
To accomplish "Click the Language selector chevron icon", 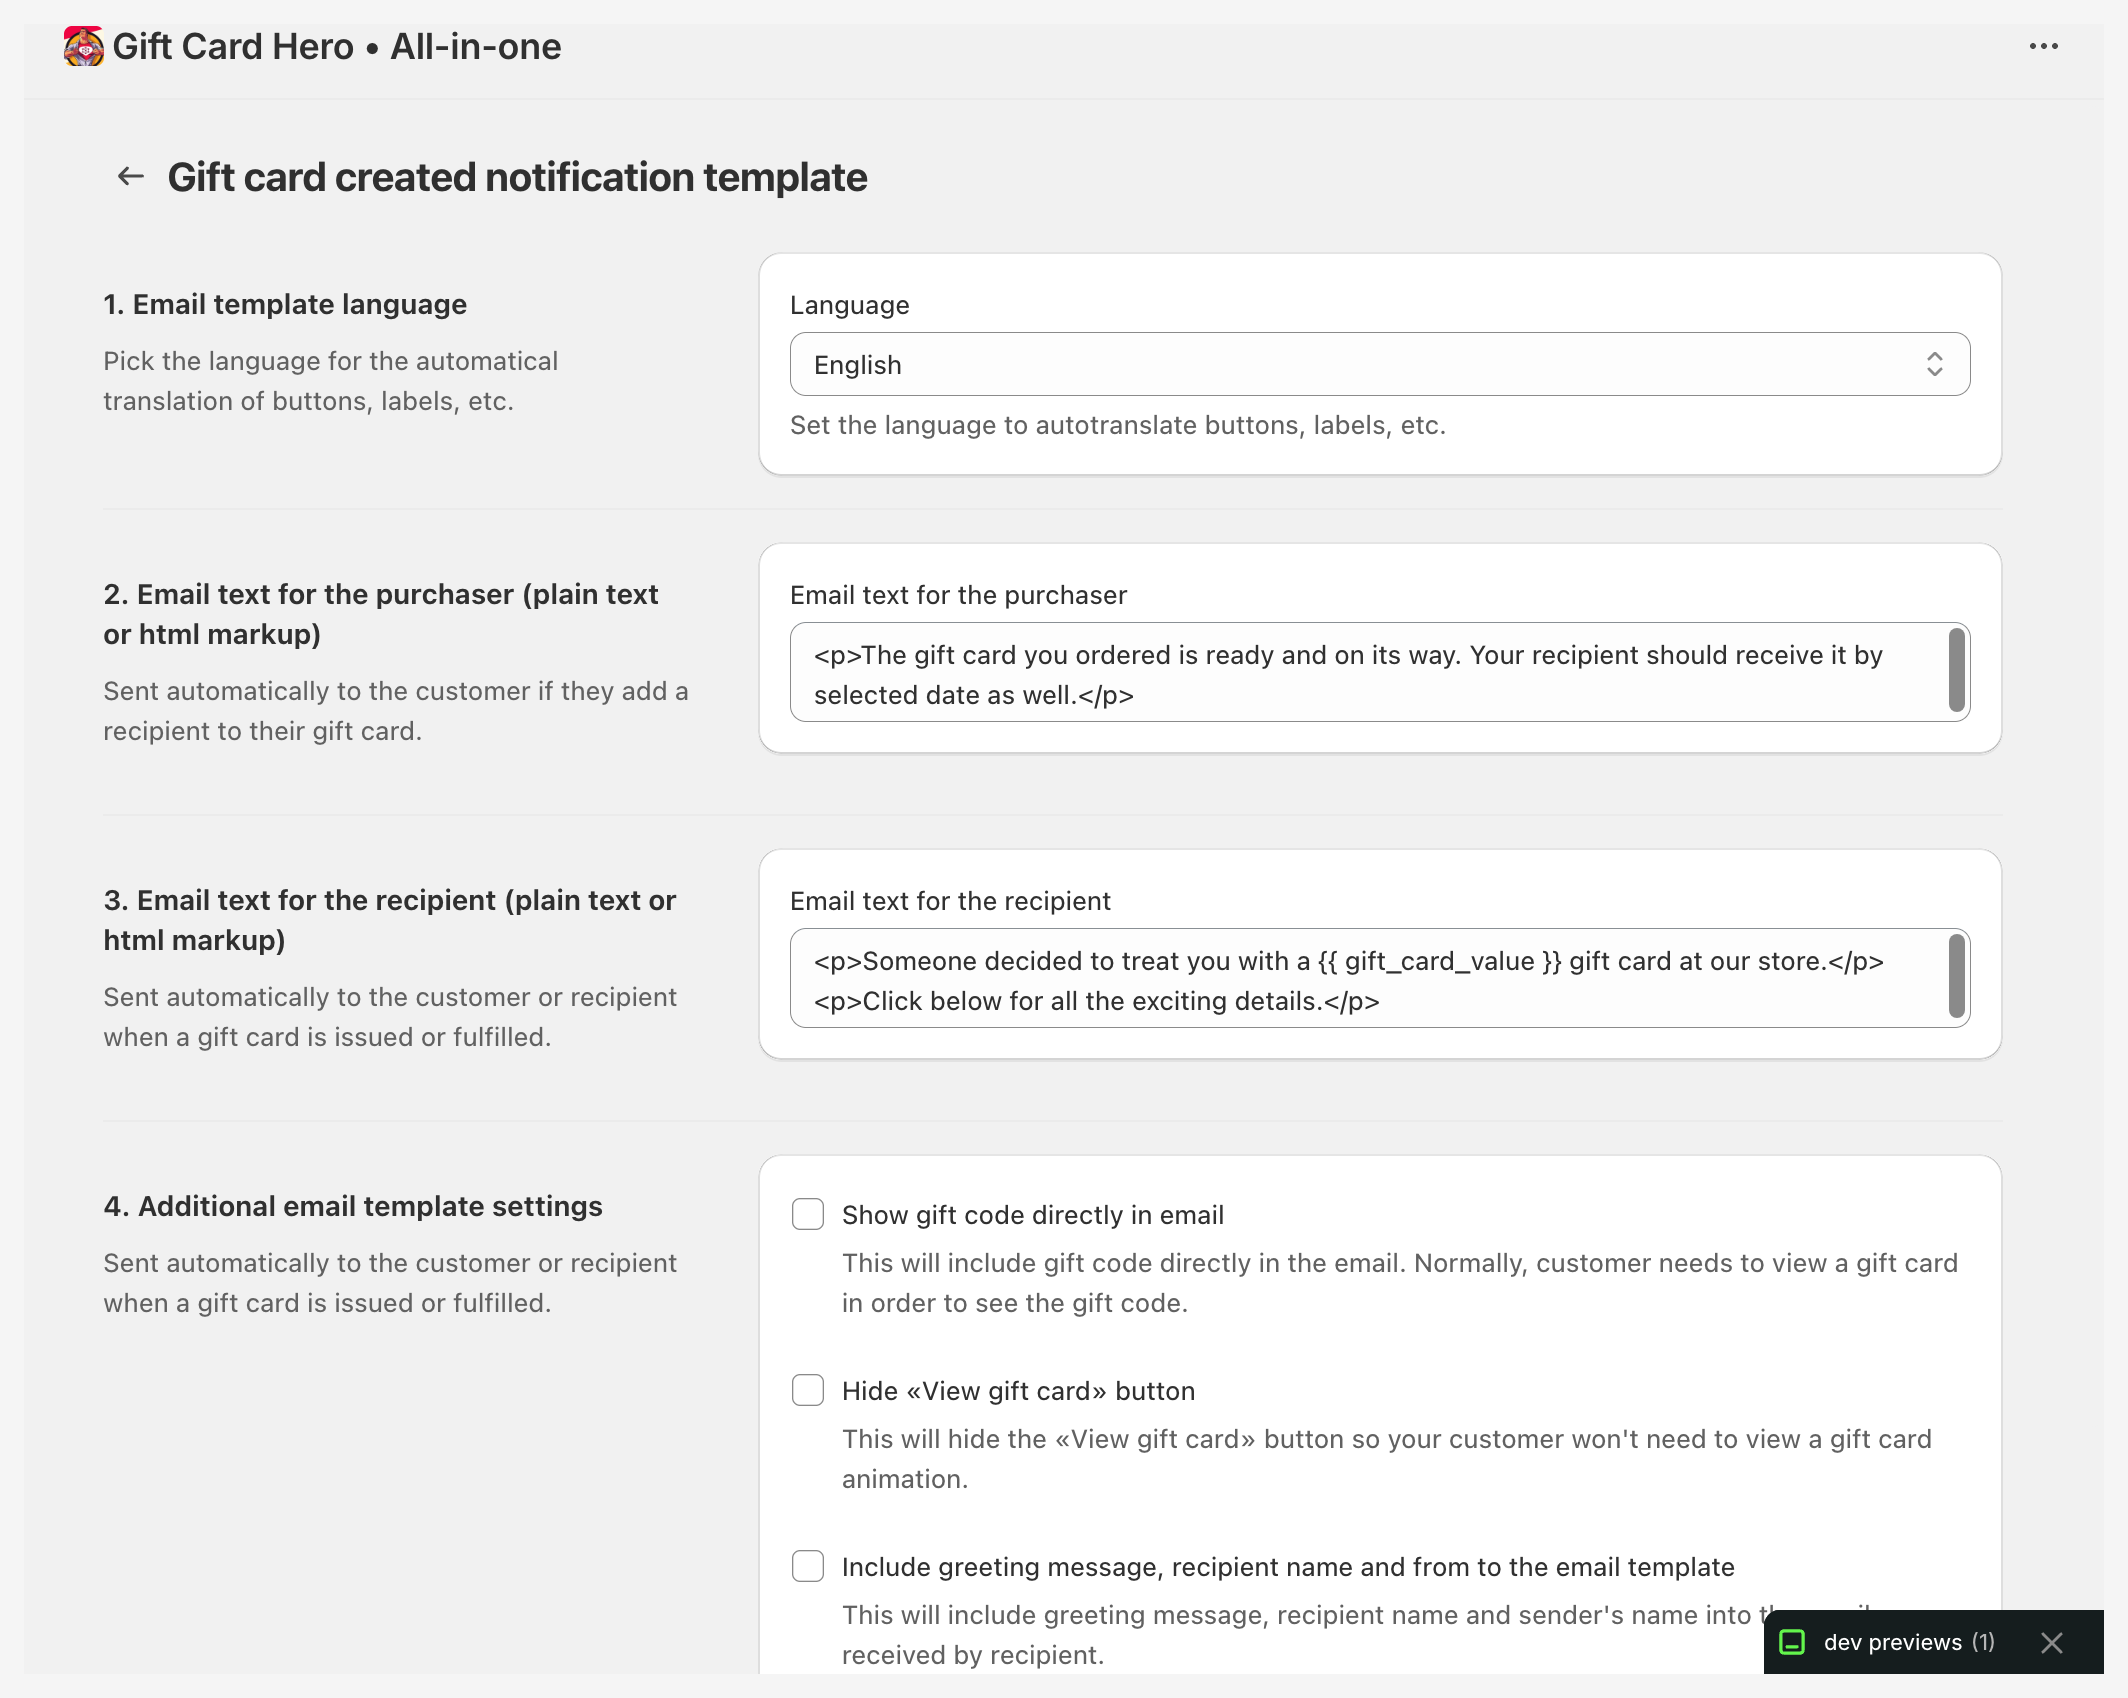I will click(1935, 364).
